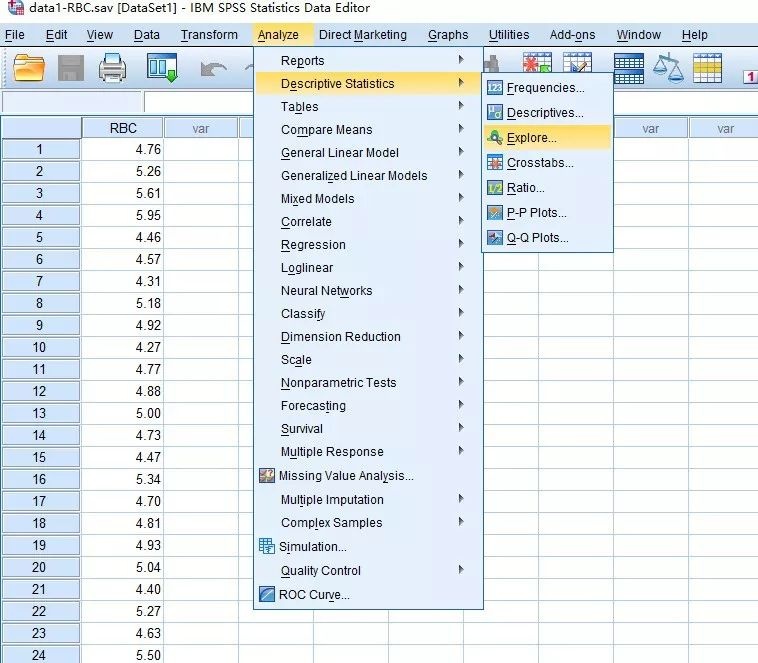Image resolution: width=758 pixels, height=663 pixels.
Task: Open the Transform menu
Action: (209, 35)
